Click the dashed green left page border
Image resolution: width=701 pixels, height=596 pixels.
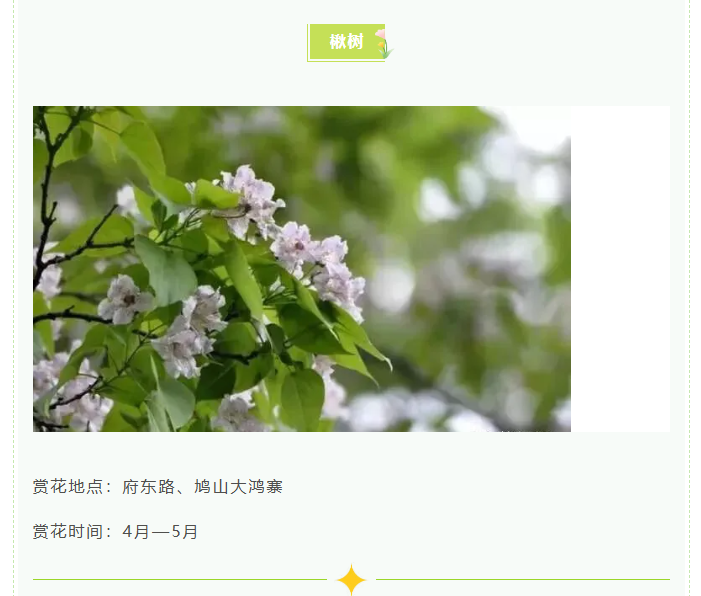(x=14, y=298)
